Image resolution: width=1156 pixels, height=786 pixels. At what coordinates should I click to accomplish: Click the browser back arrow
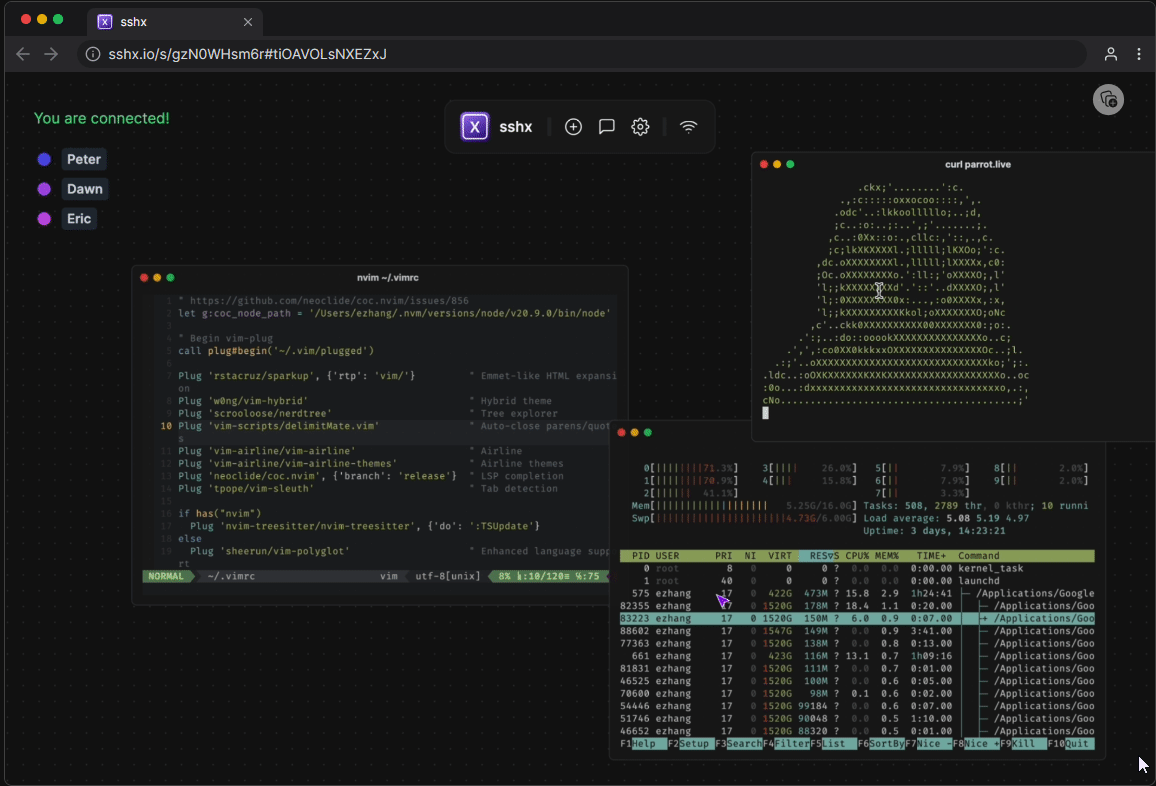[23, 54]
